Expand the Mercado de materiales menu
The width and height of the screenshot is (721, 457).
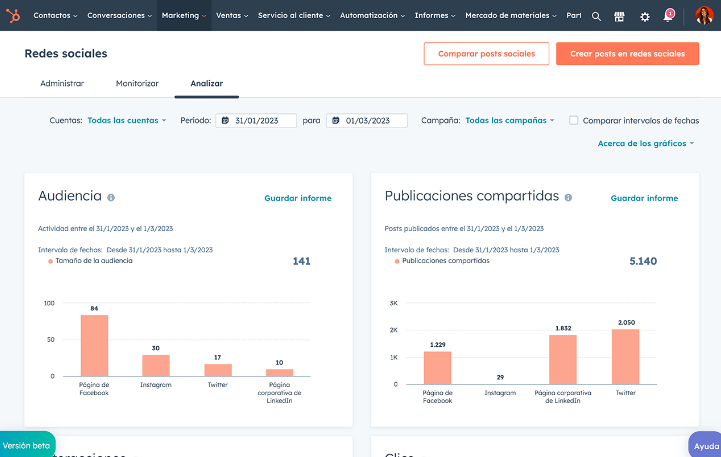coord(511,16)
